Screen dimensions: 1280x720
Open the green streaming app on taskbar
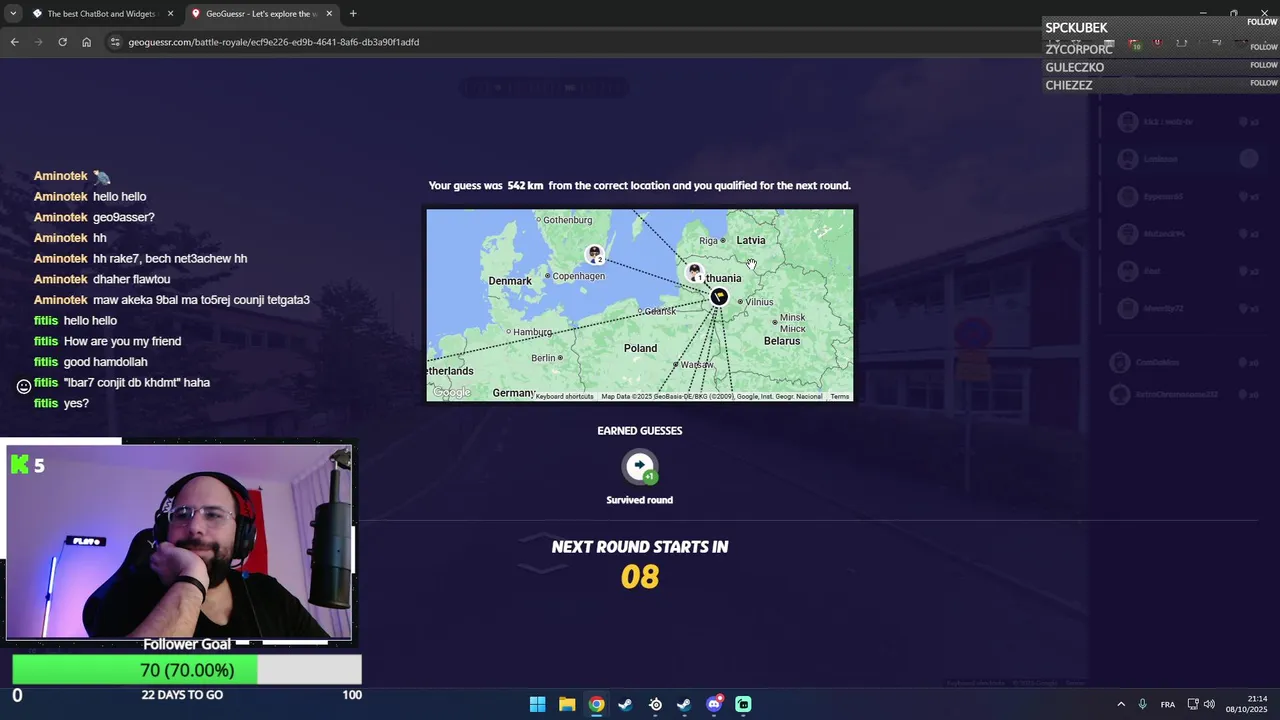coord(743,704)
